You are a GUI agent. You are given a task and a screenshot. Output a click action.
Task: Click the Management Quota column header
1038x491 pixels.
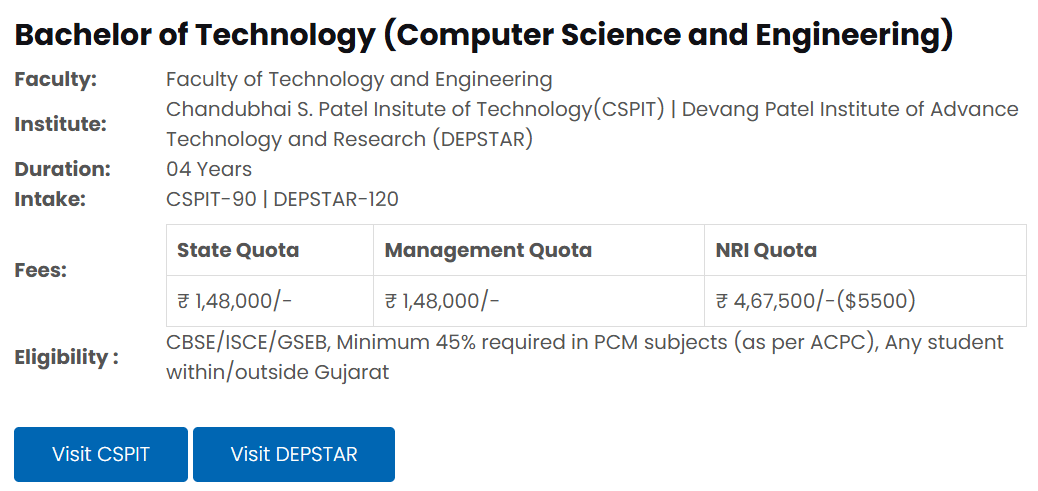click(x=488, y=250)
